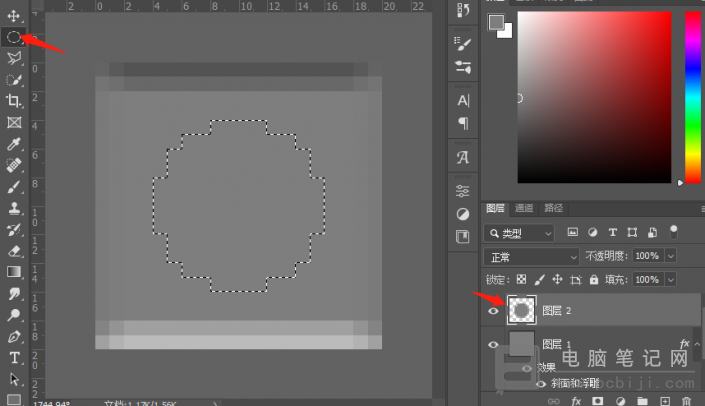Screen dimensions: 705x406
Task: Create a new layer group
Action: pos(643,401)
